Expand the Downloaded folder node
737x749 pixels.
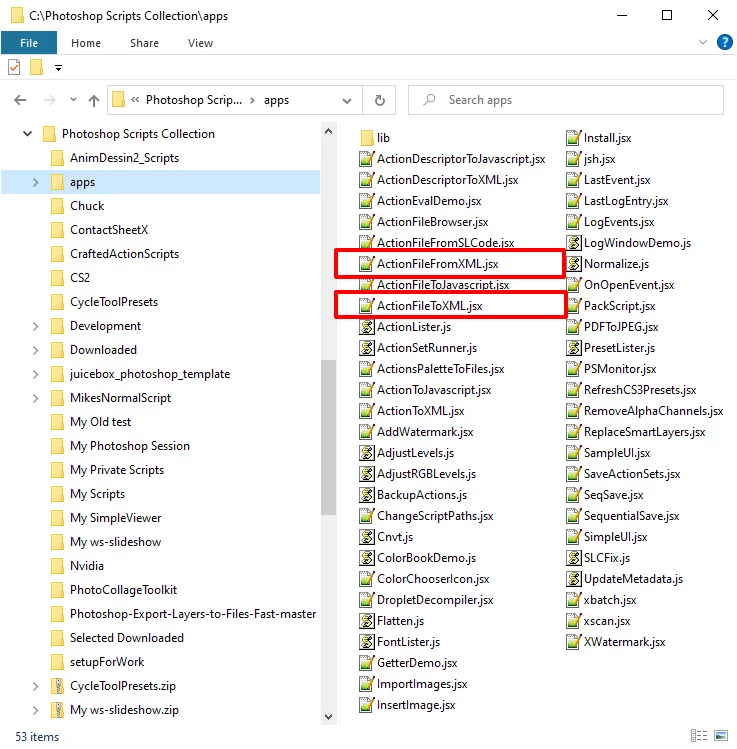35,350
